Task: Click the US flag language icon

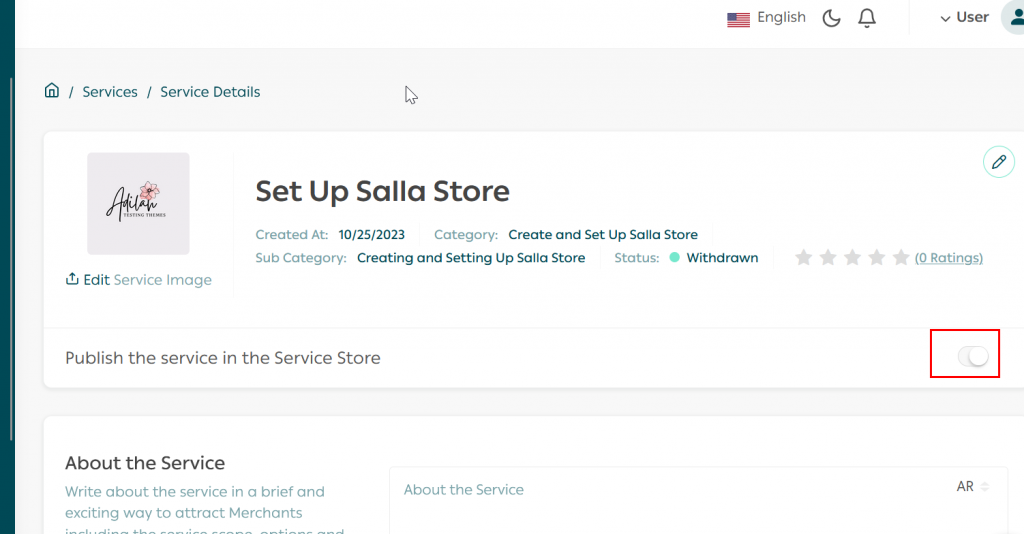Action: [x=738, y=19]
